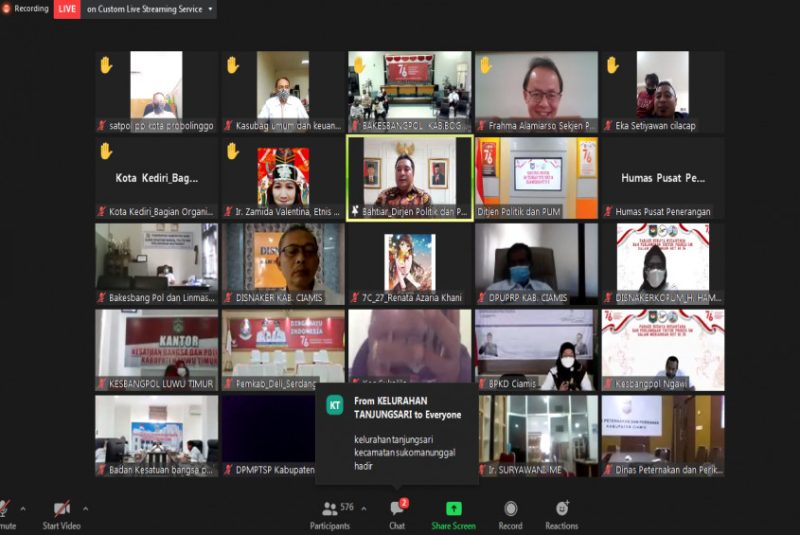Viewport: 800px width, 535px height.
Task: Expand the arrow beside Participants count
Action: [x=364, y=508]
